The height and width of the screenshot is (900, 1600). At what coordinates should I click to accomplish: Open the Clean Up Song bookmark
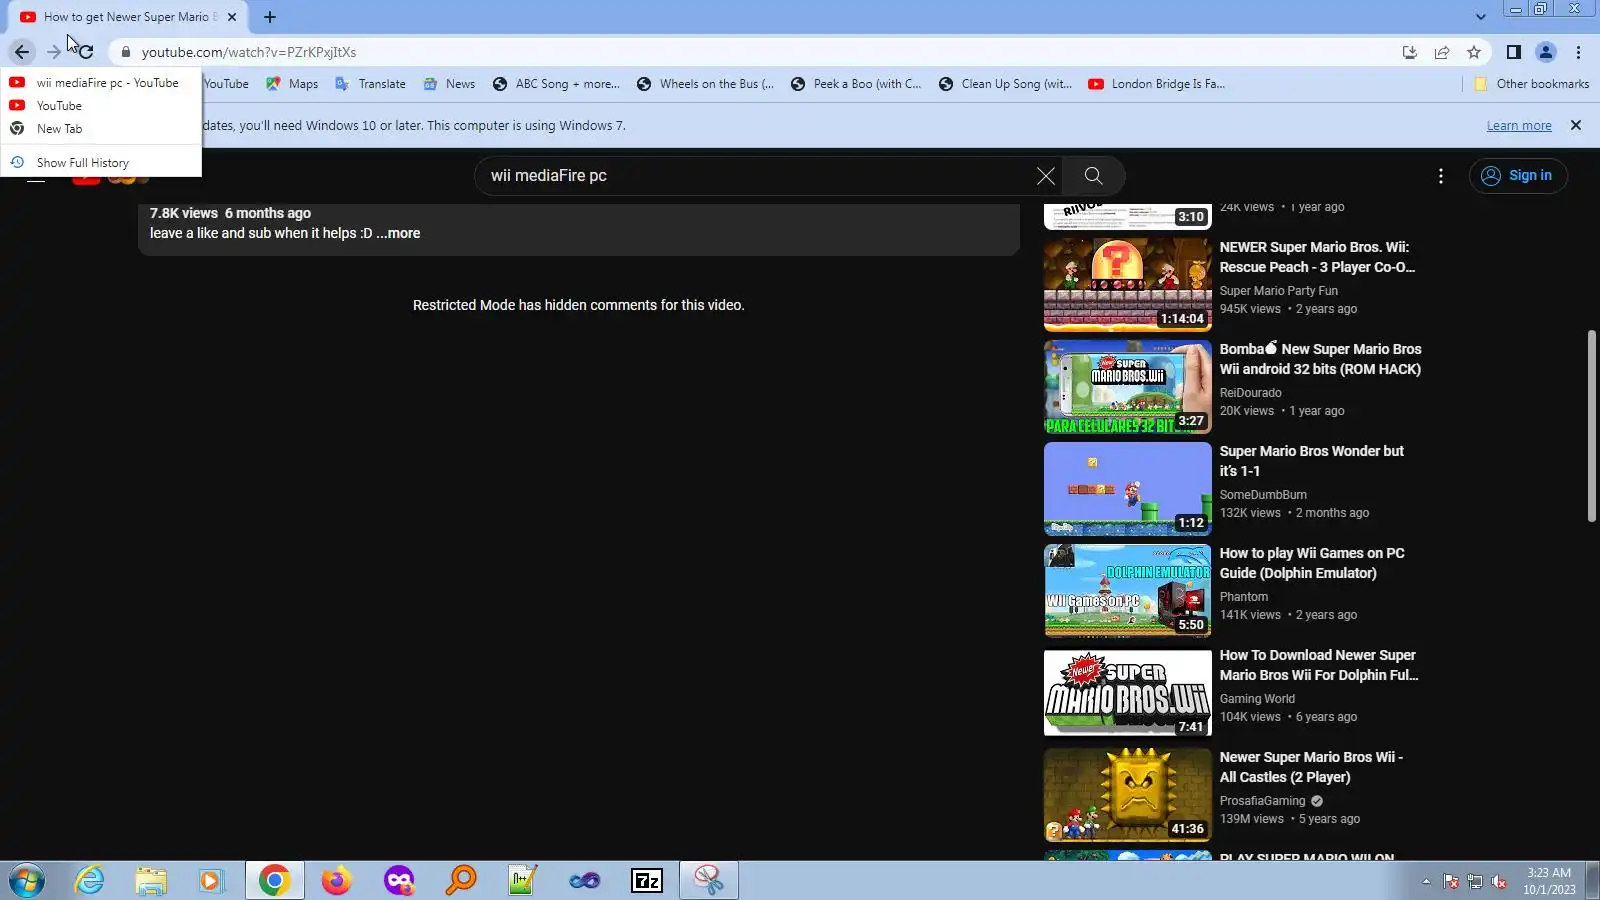pos(1005,84)
